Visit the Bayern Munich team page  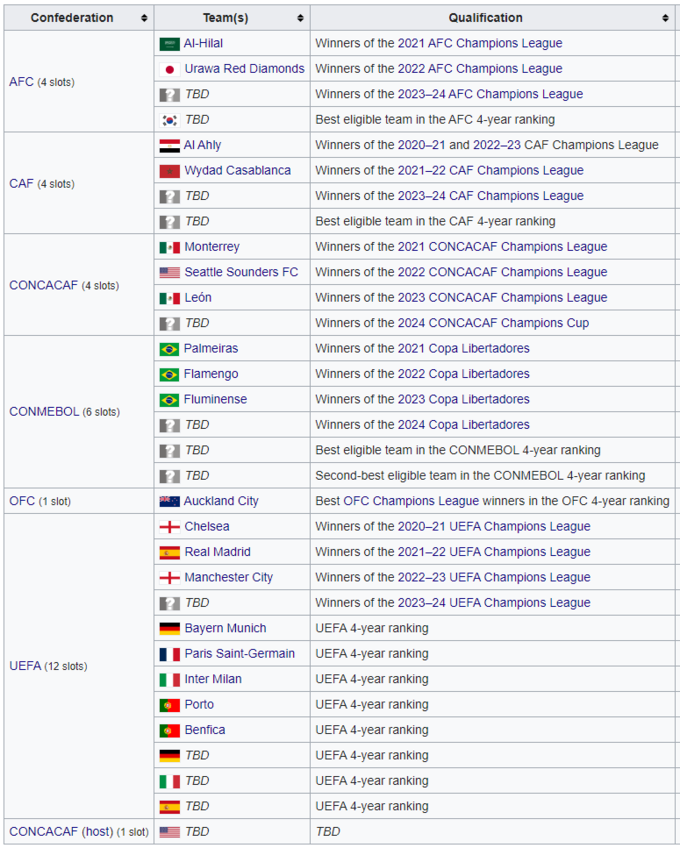225,628
